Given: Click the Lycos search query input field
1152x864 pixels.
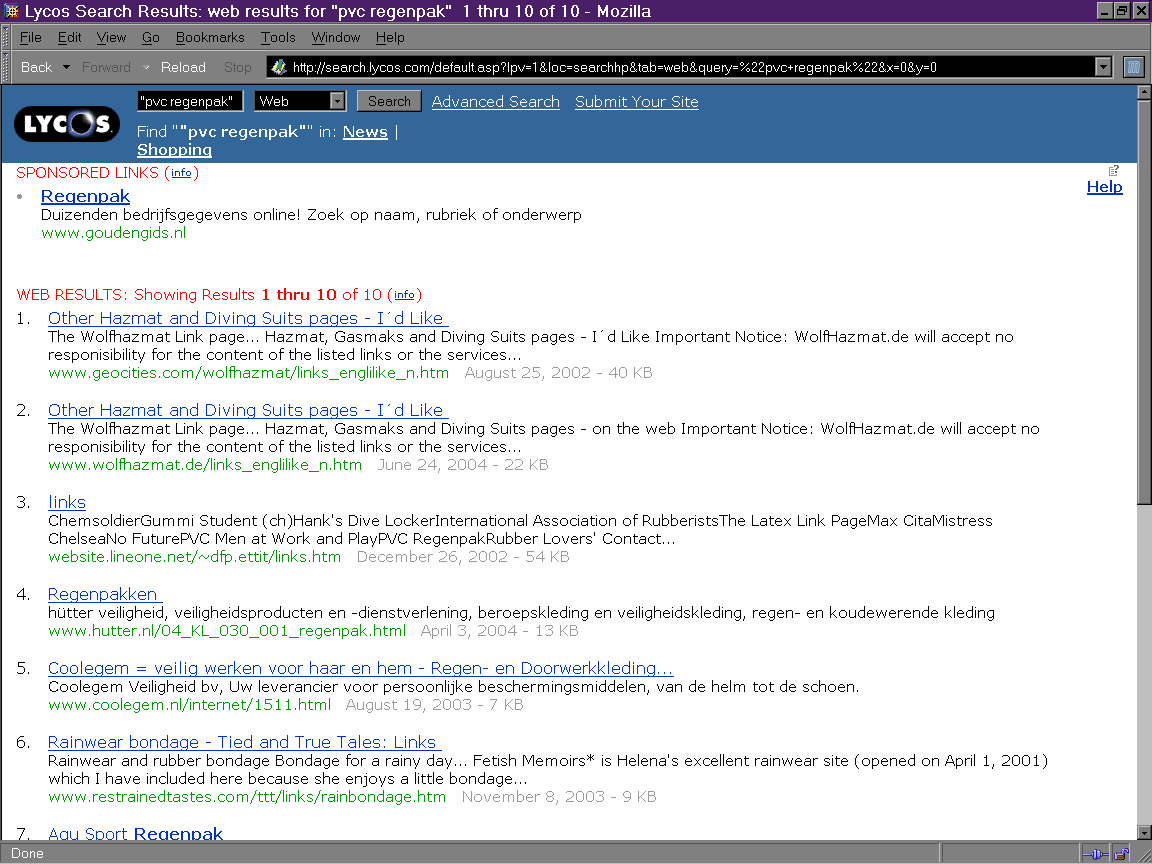Looking at the screenshot, I should (x=190, y=101).
